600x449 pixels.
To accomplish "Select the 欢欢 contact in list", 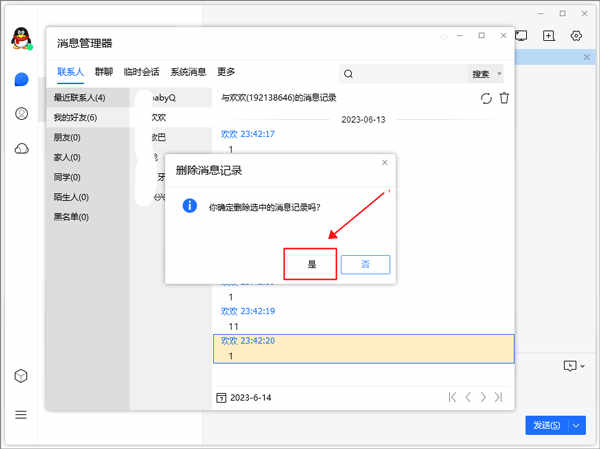I will [x=171, y=118].
